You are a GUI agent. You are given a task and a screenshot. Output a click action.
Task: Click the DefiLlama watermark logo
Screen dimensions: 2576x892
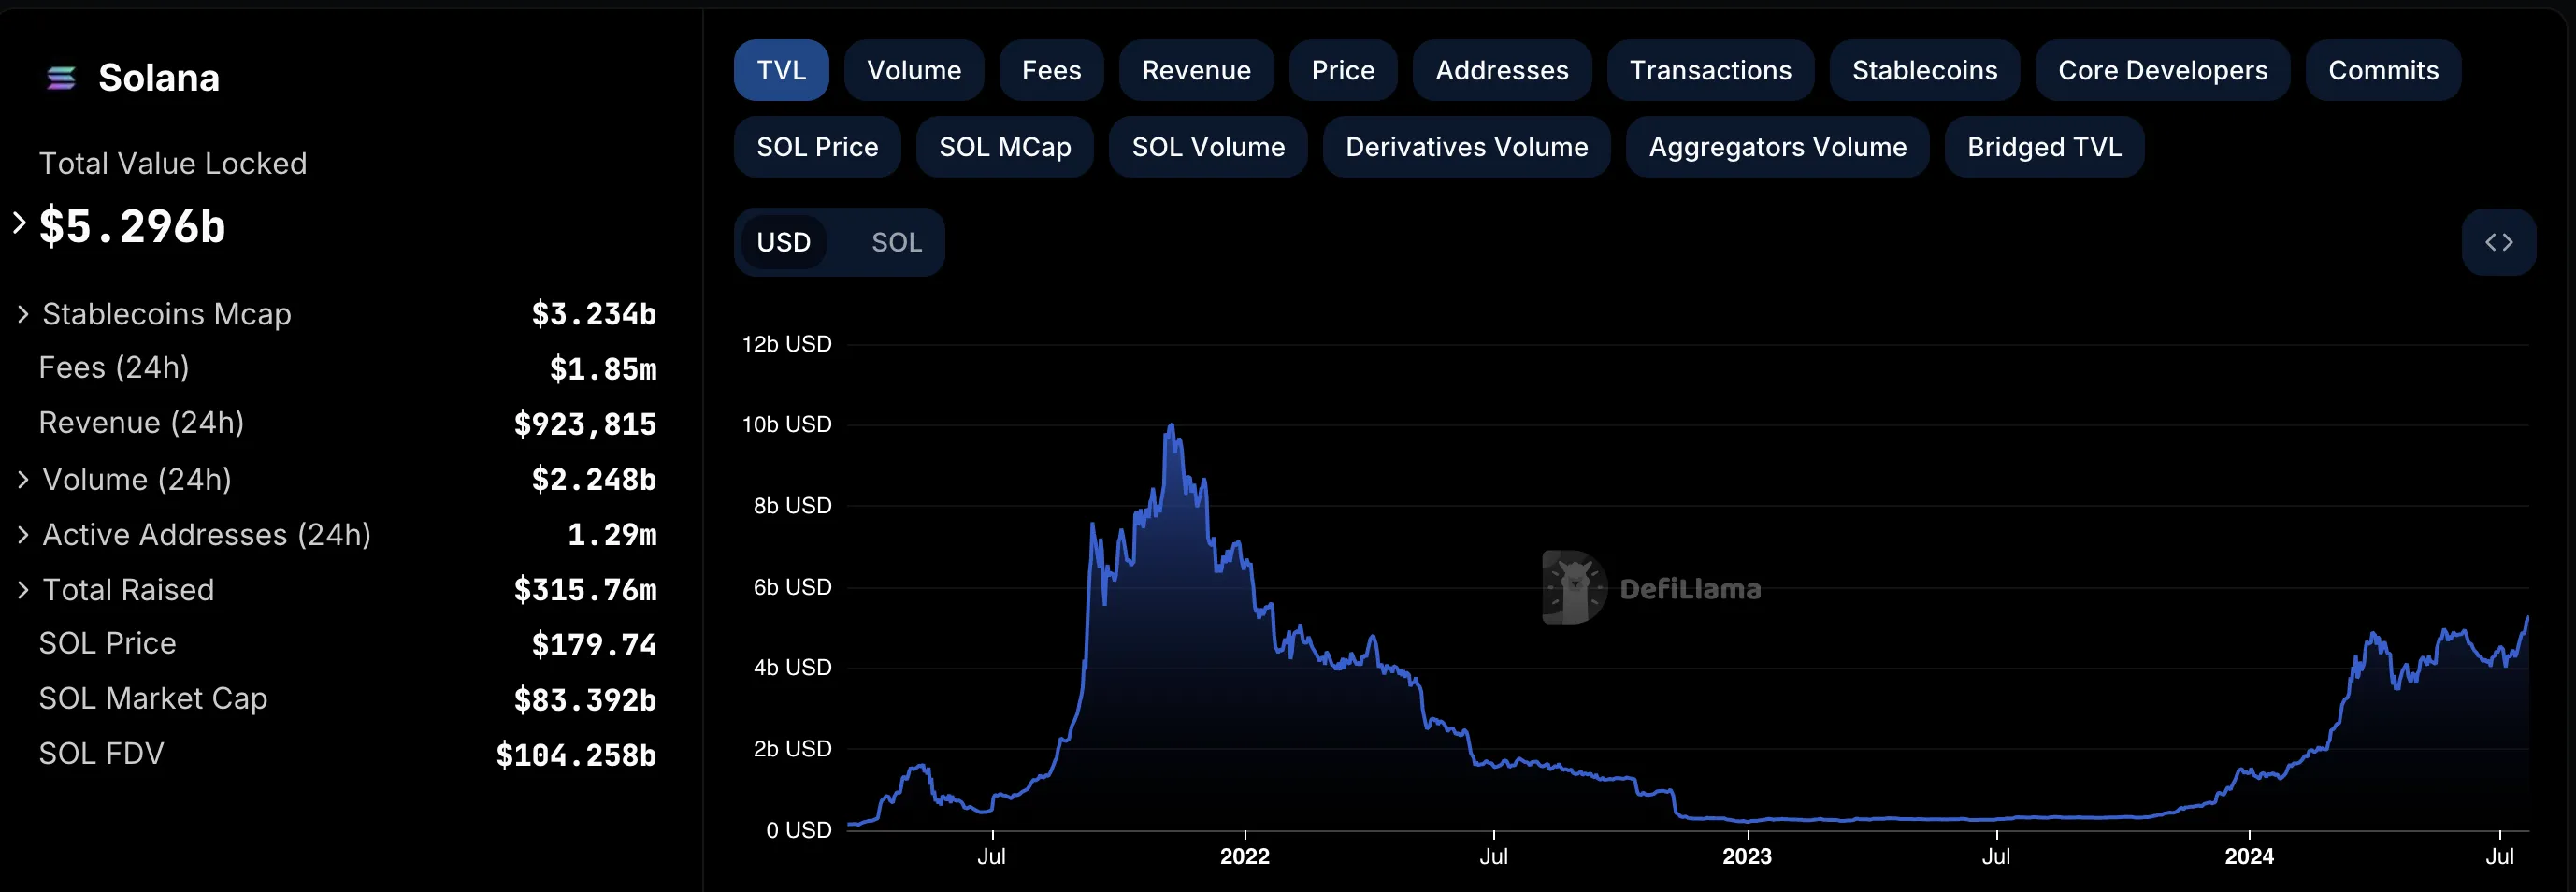coord(1652,588)
